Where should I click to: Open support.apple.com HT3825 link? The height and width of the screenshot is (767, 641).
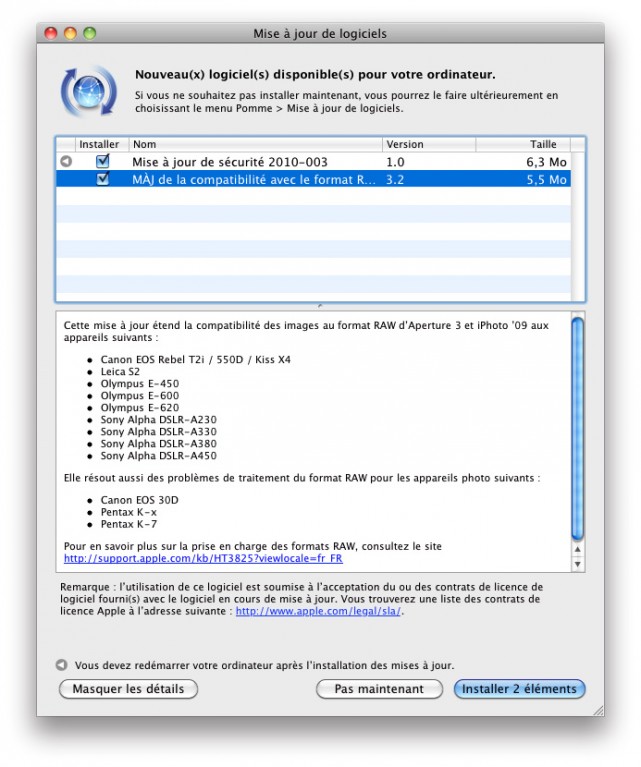click(203, 558)
